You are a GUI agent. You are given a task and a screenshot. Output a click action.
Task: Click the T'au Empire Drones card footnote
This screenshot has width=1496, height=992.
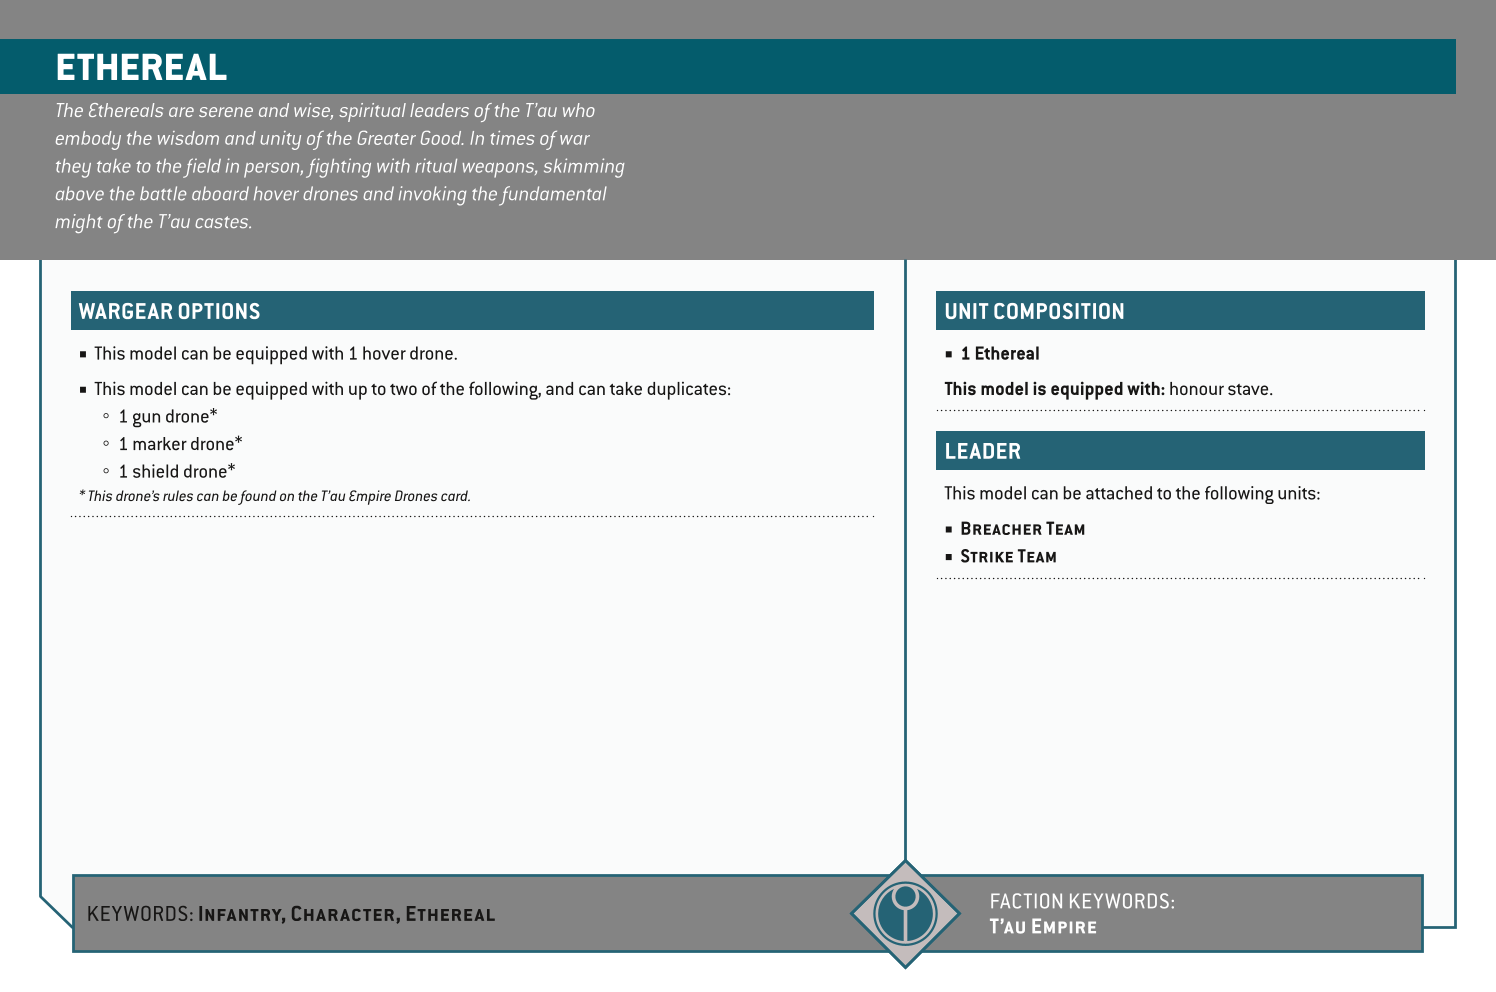point(275,497)
